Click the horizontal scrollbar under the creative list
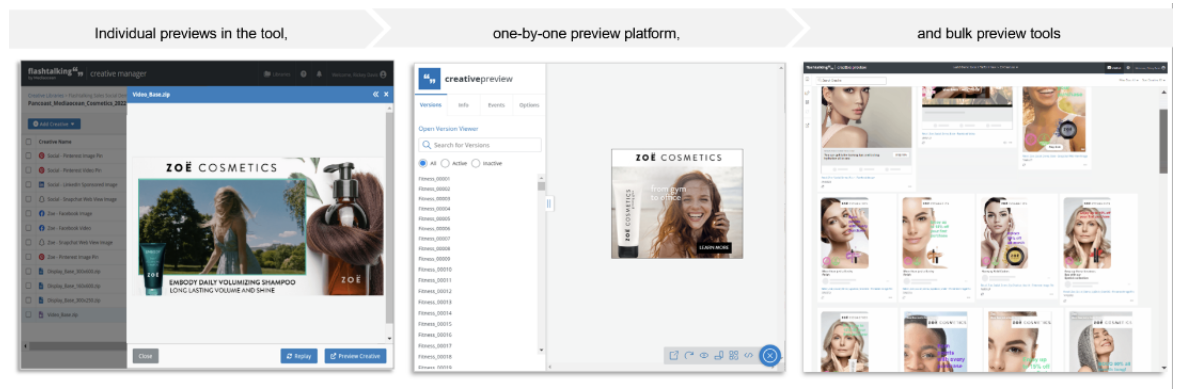The image size is (1183, 389). coord(75,346)
